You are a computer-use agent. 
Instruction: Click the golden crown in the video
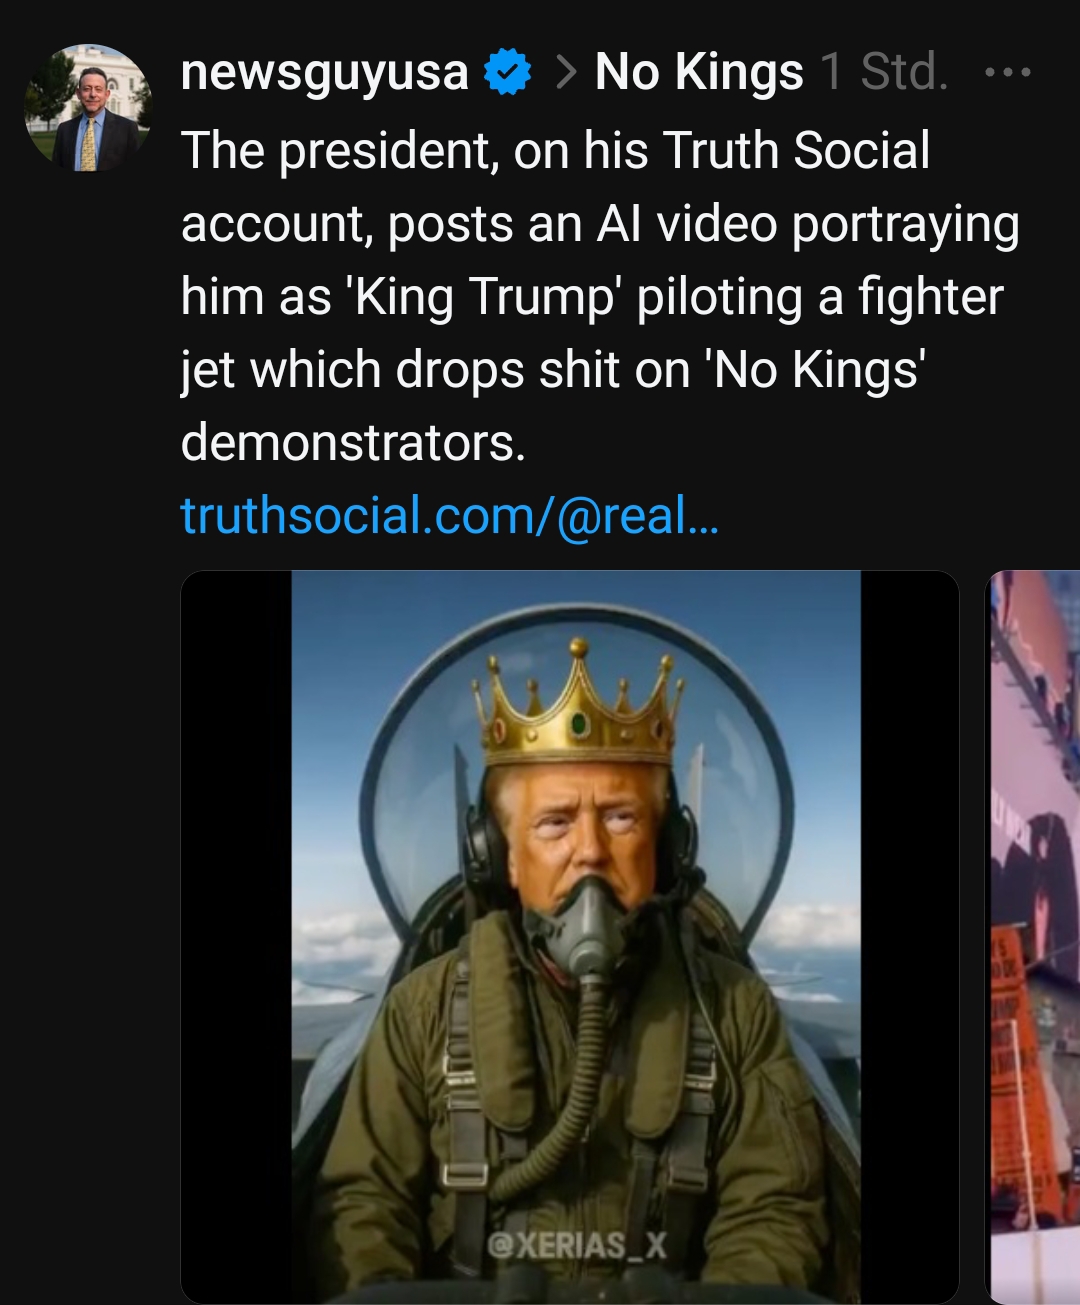577,705
